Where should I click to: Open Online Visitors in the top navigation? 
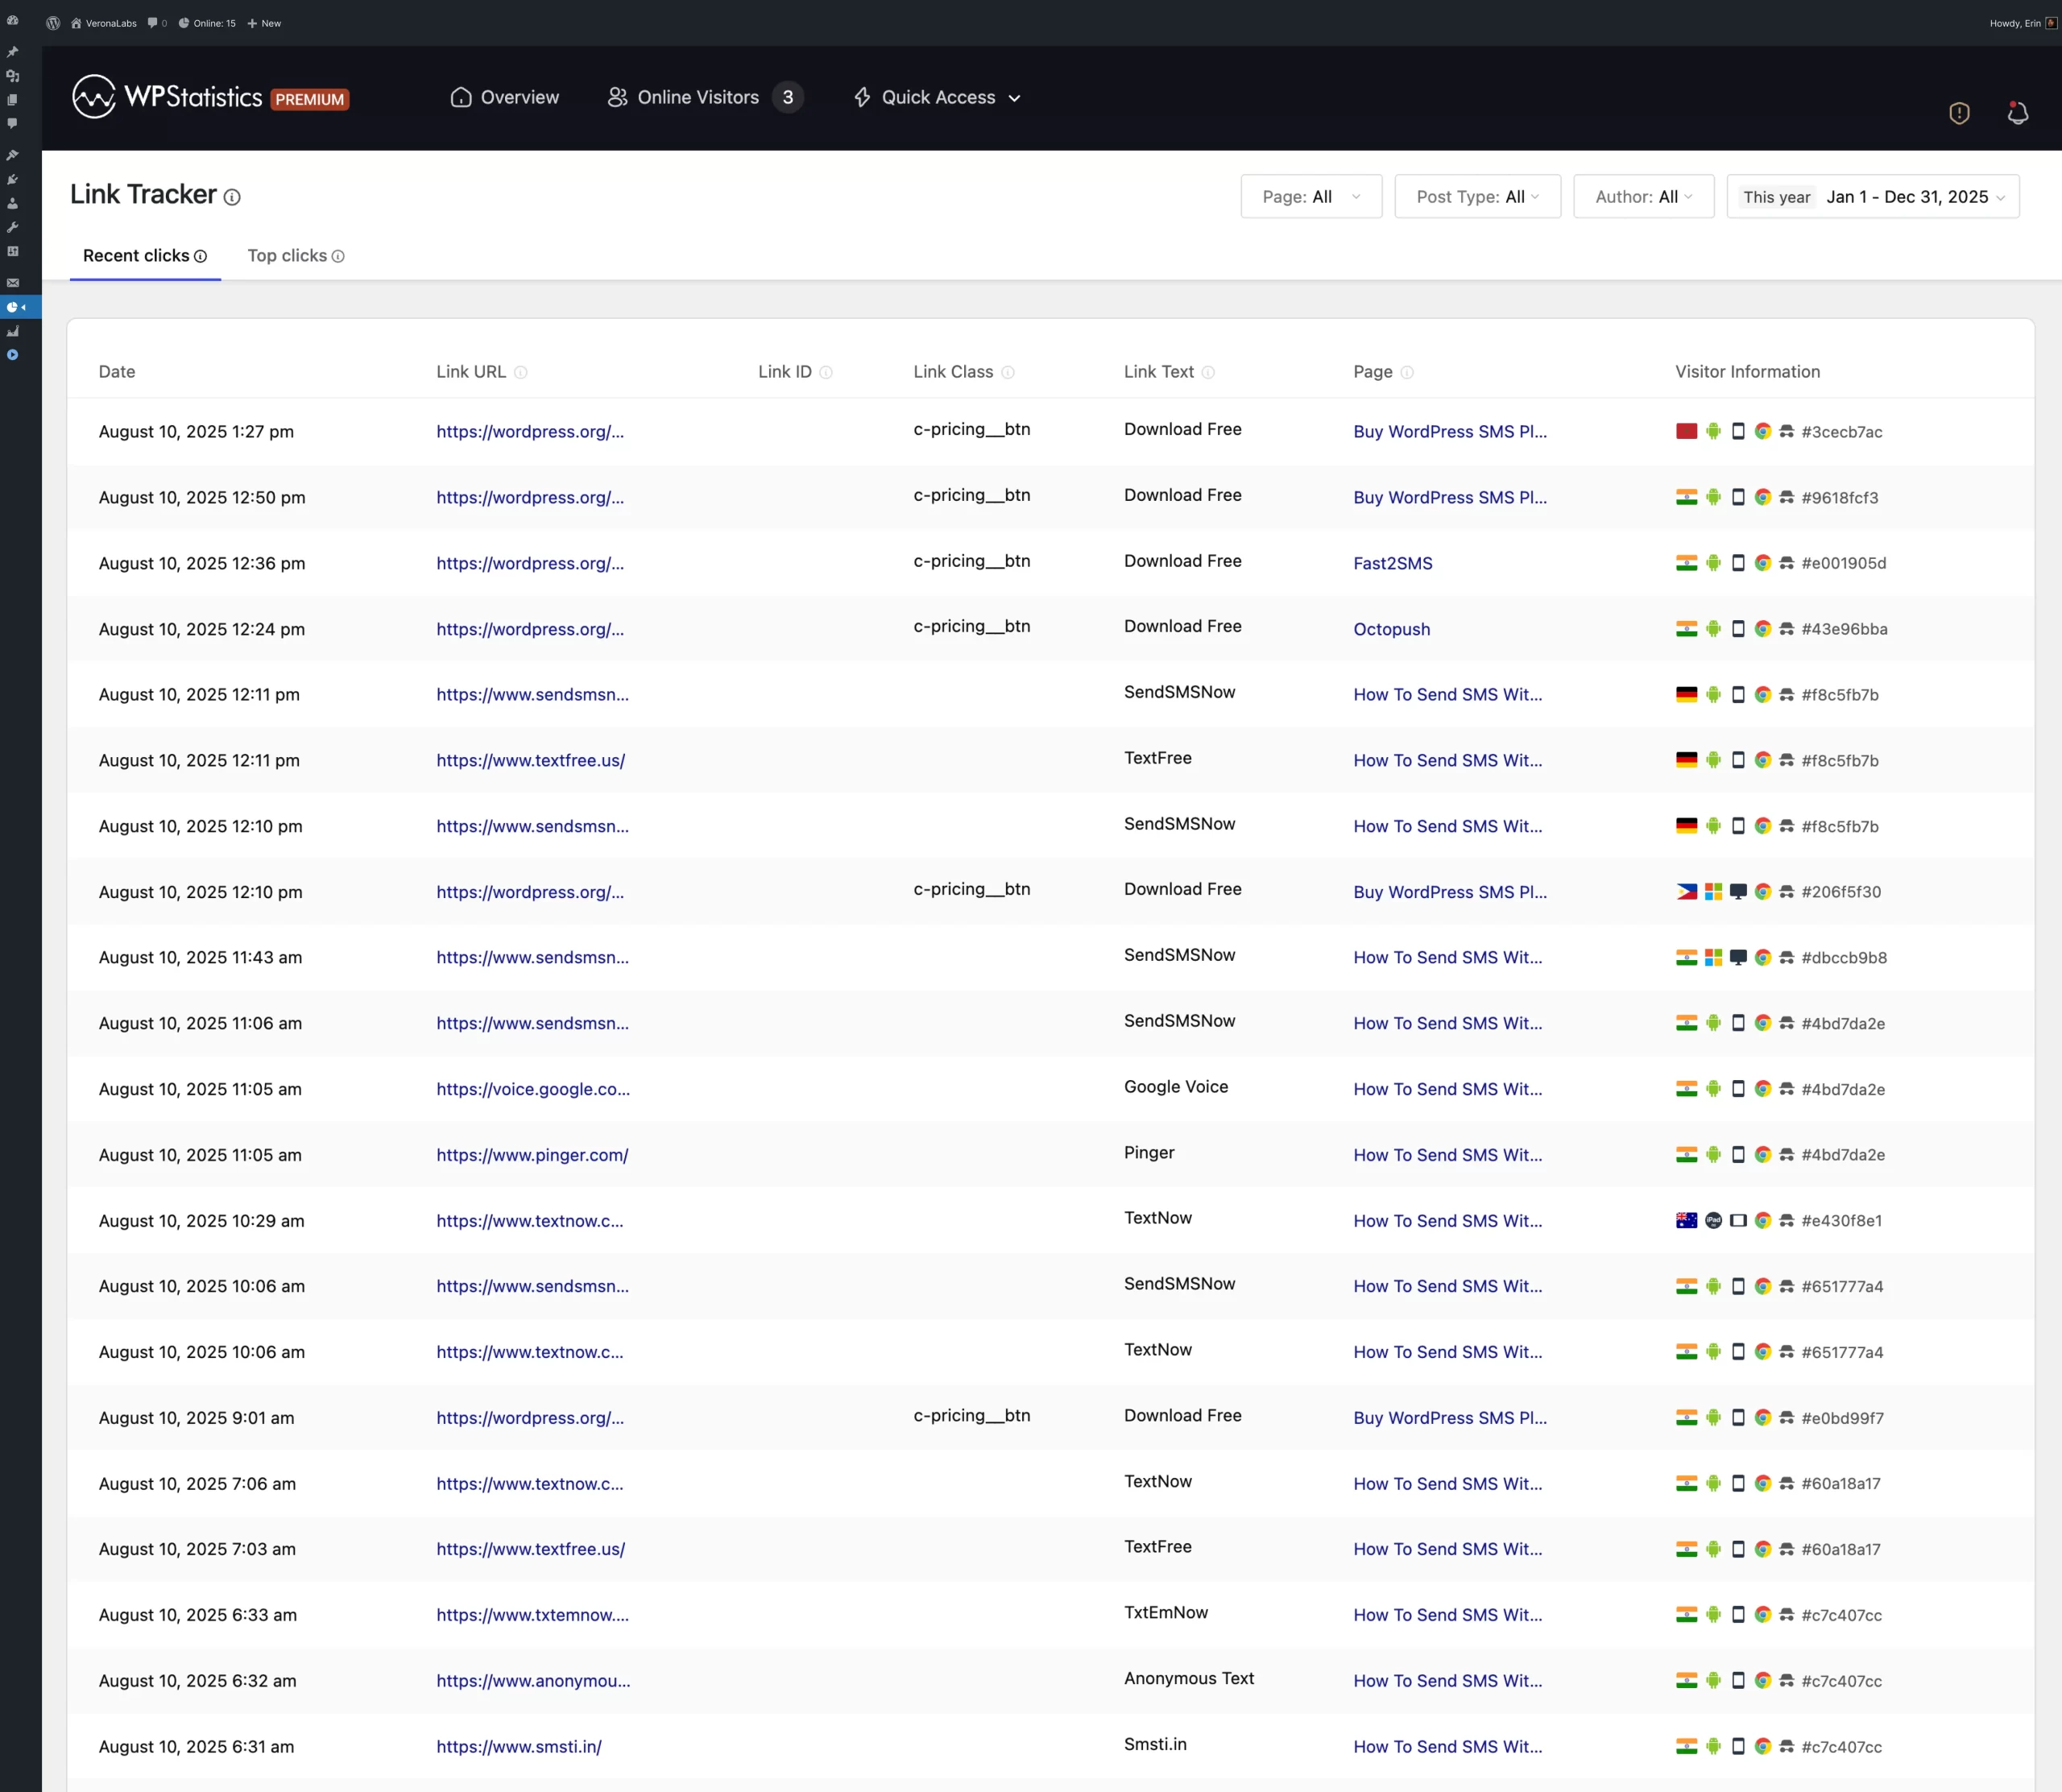705,97
